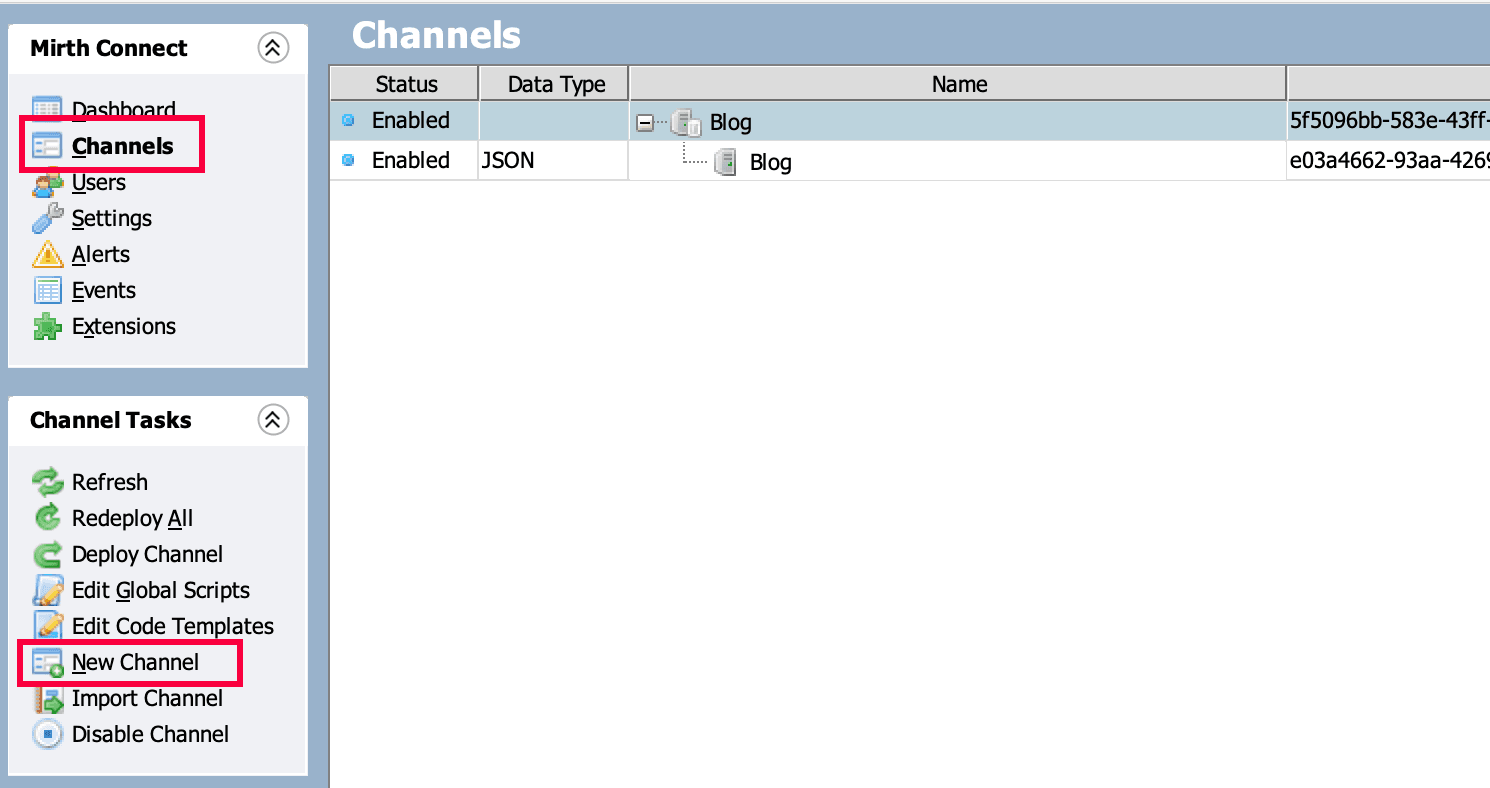Open the Dashboard view
Image resolution: width=1490 pixels, height=788 pixels.
click(x=124, y=110)
